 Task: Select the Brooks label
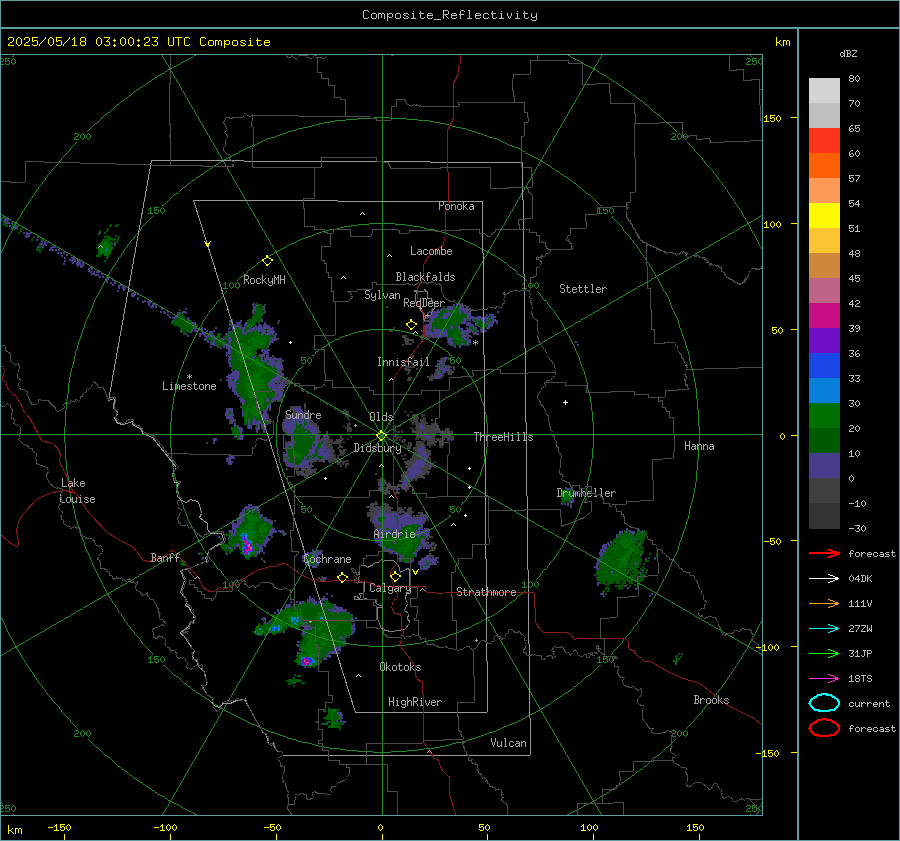pyautogui.click(x=711, y=700)
